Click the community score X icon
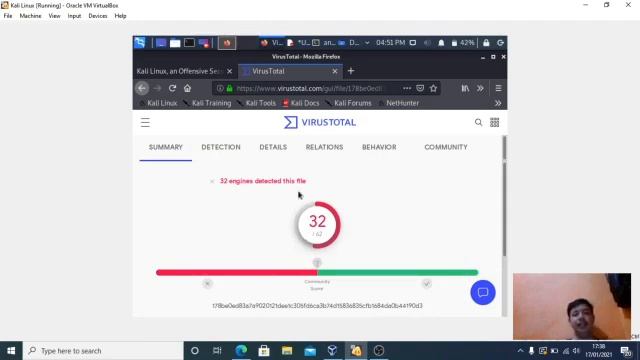Screen dimensions: 640x360 pyautogui.click(x=207, y=283)
